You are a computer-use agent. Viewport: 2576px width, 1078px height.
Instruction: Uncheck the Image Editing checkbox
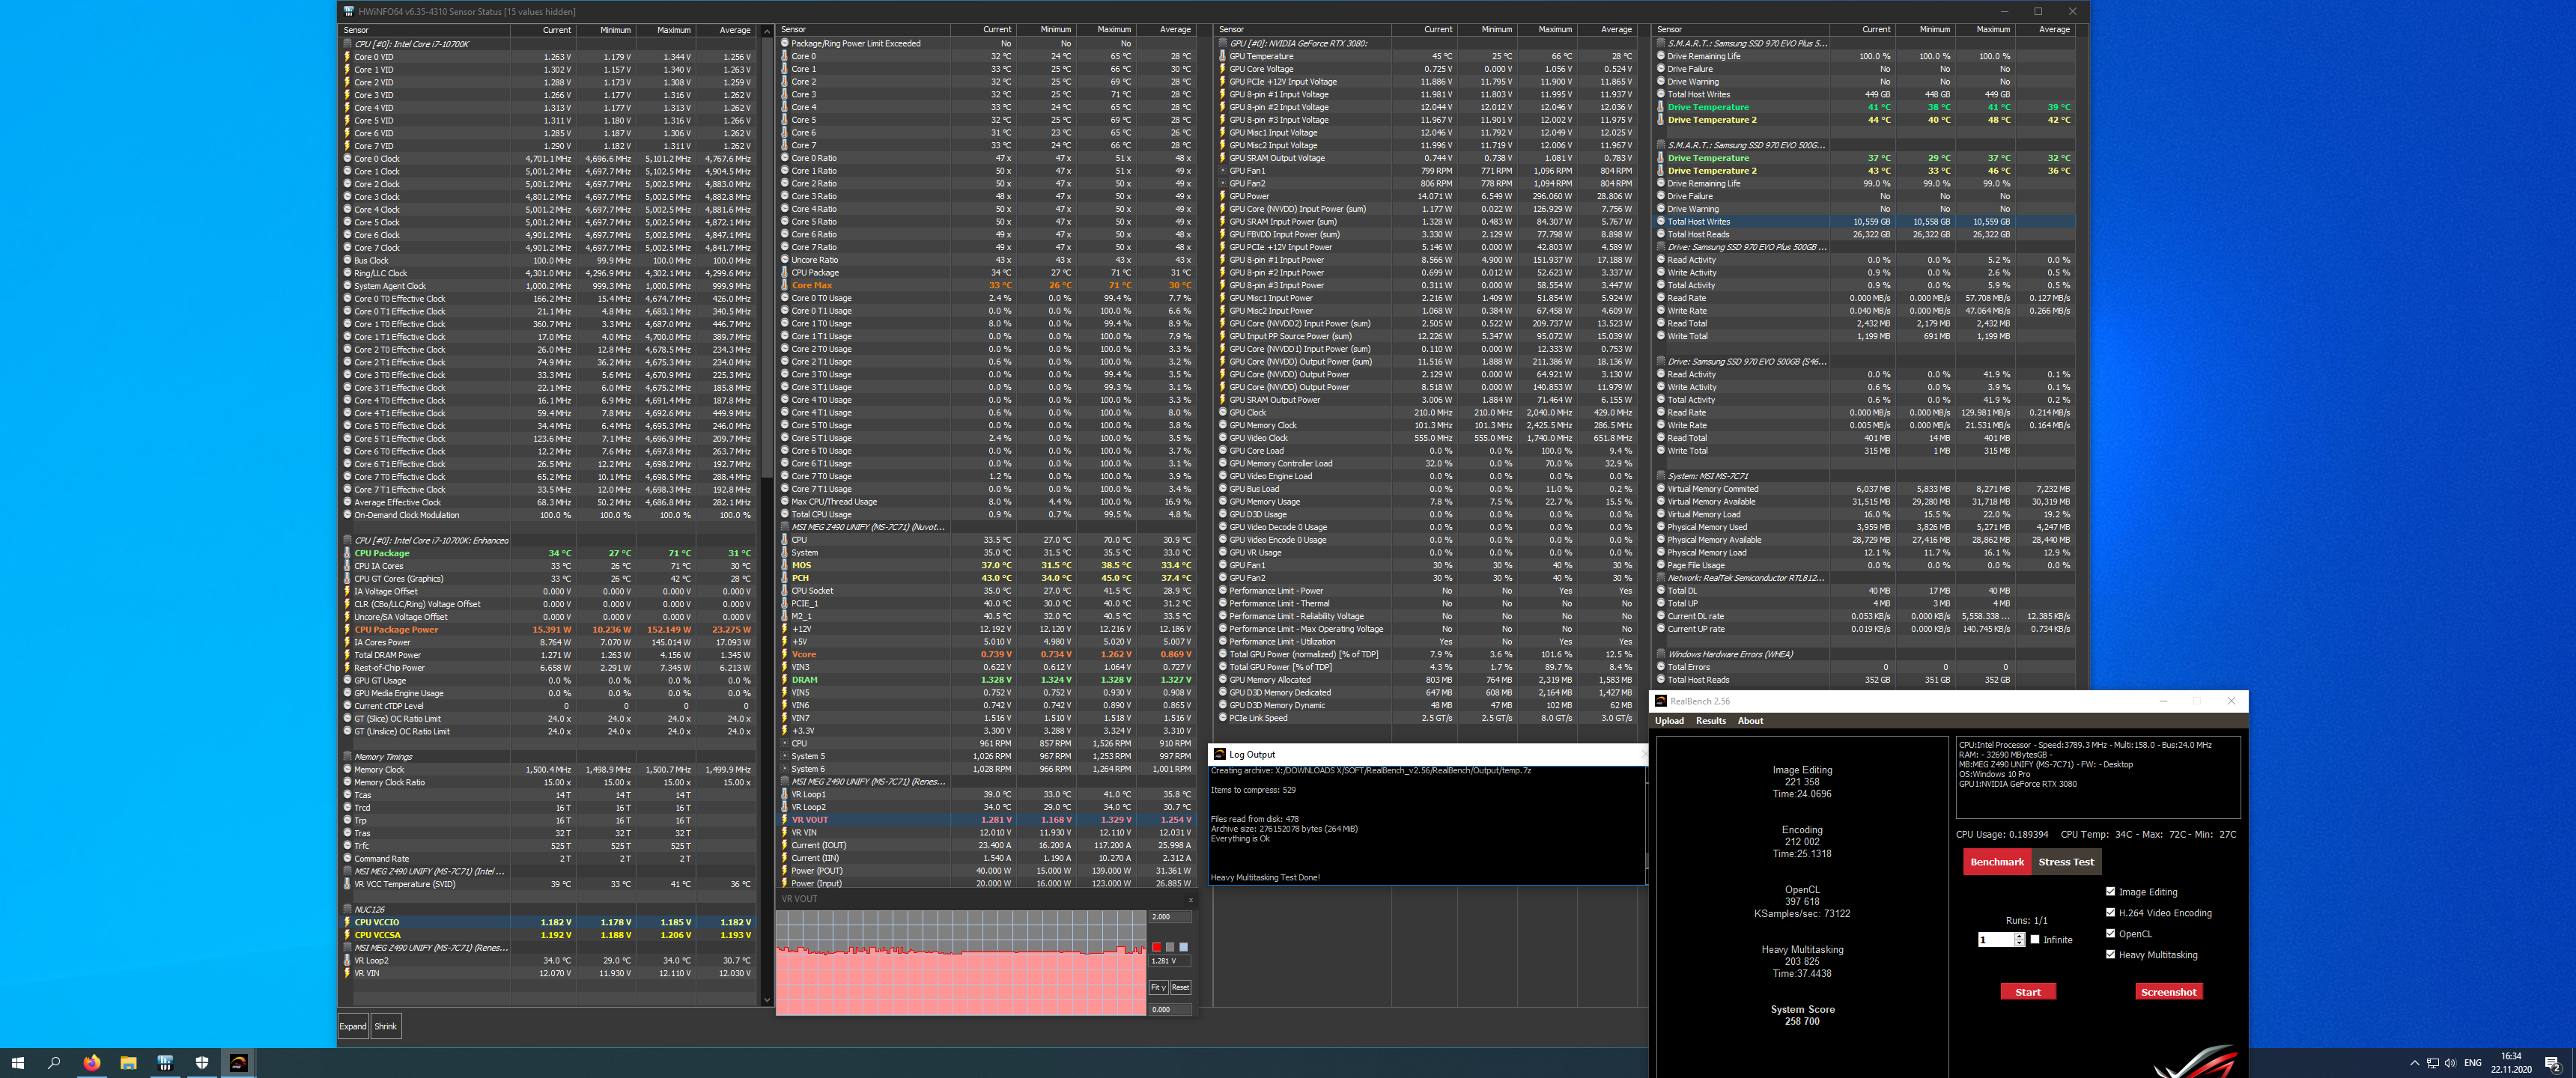point(2110,891)
